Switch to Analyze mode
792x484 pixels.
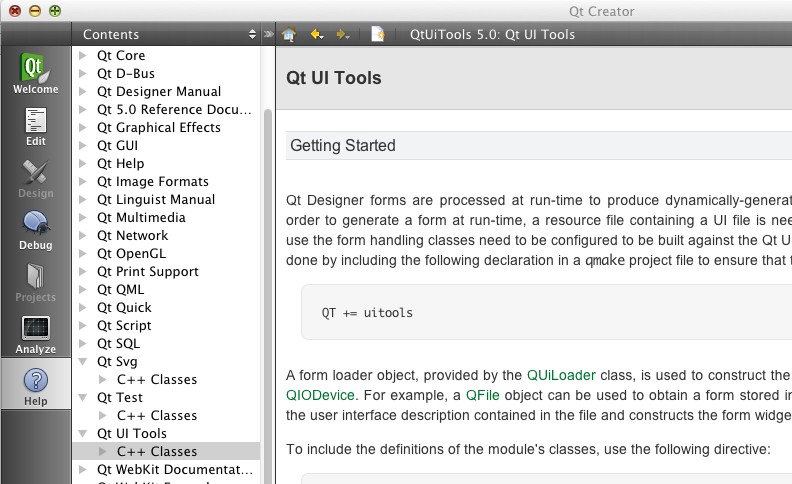point(36,335)
